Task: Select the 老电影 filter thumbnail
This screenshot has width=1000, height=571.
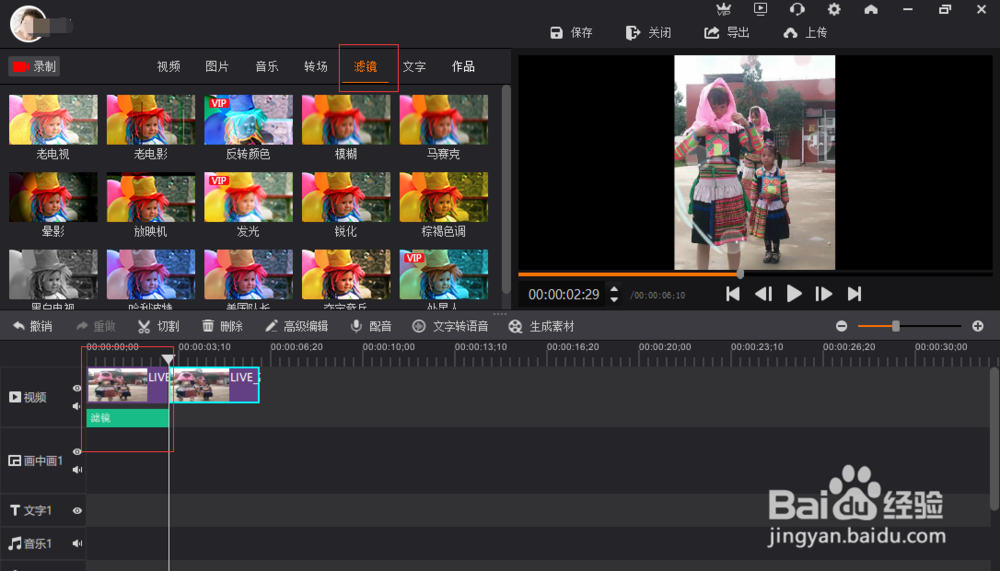Action: pos(151,120)
